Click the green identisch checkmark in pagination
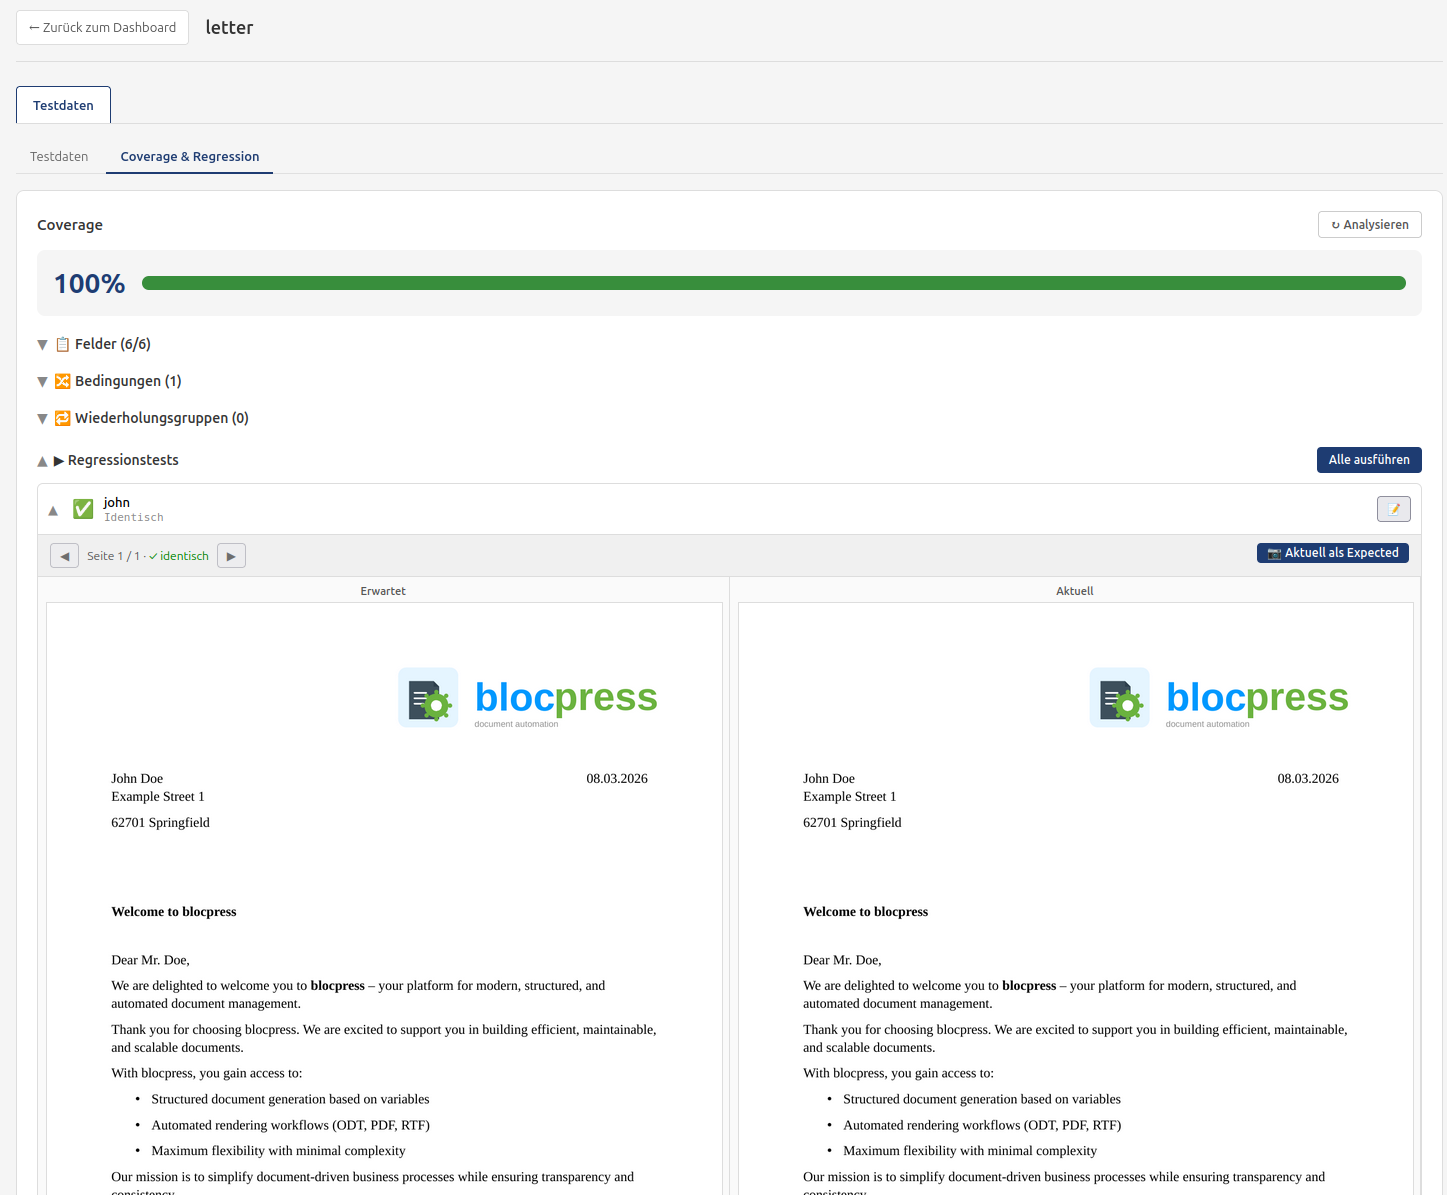1447x1195 pixels. [153, 555]
